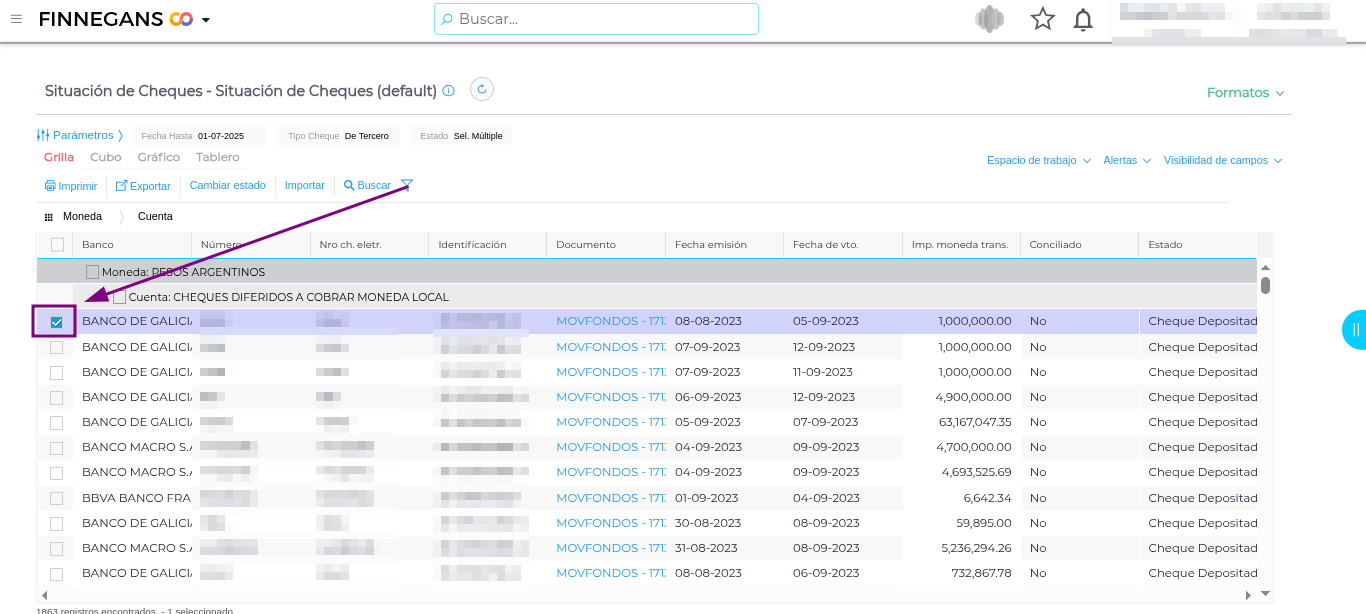Click the info icon beside report title
Screen dimensions: 1366x614
[x=449, y=91]
